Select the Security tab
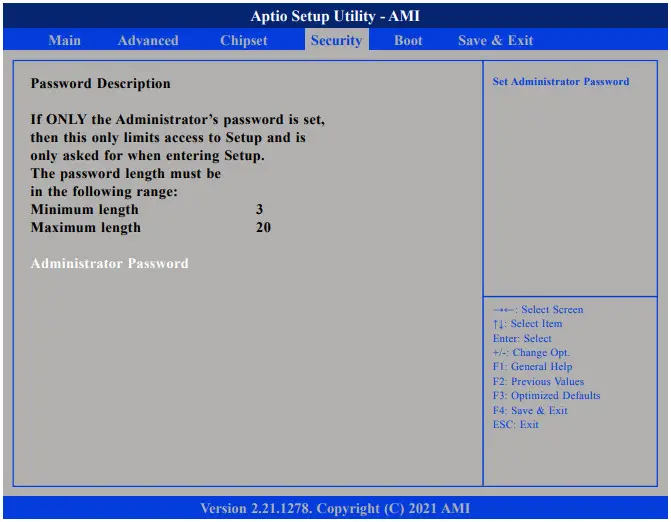The width and height of the screenshot is (671, 522). (336, 40)
